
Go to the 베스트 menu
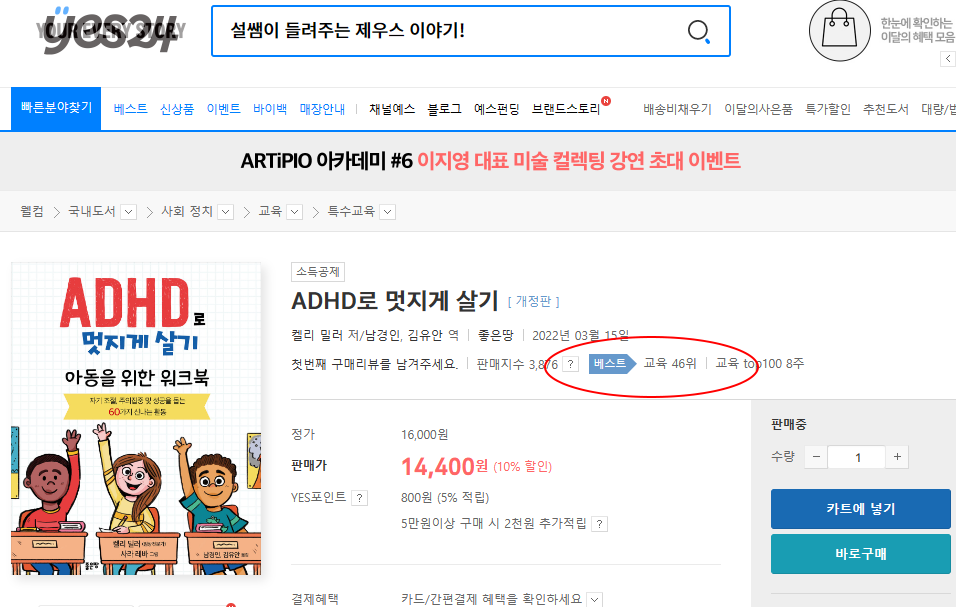tap(130, 108)
